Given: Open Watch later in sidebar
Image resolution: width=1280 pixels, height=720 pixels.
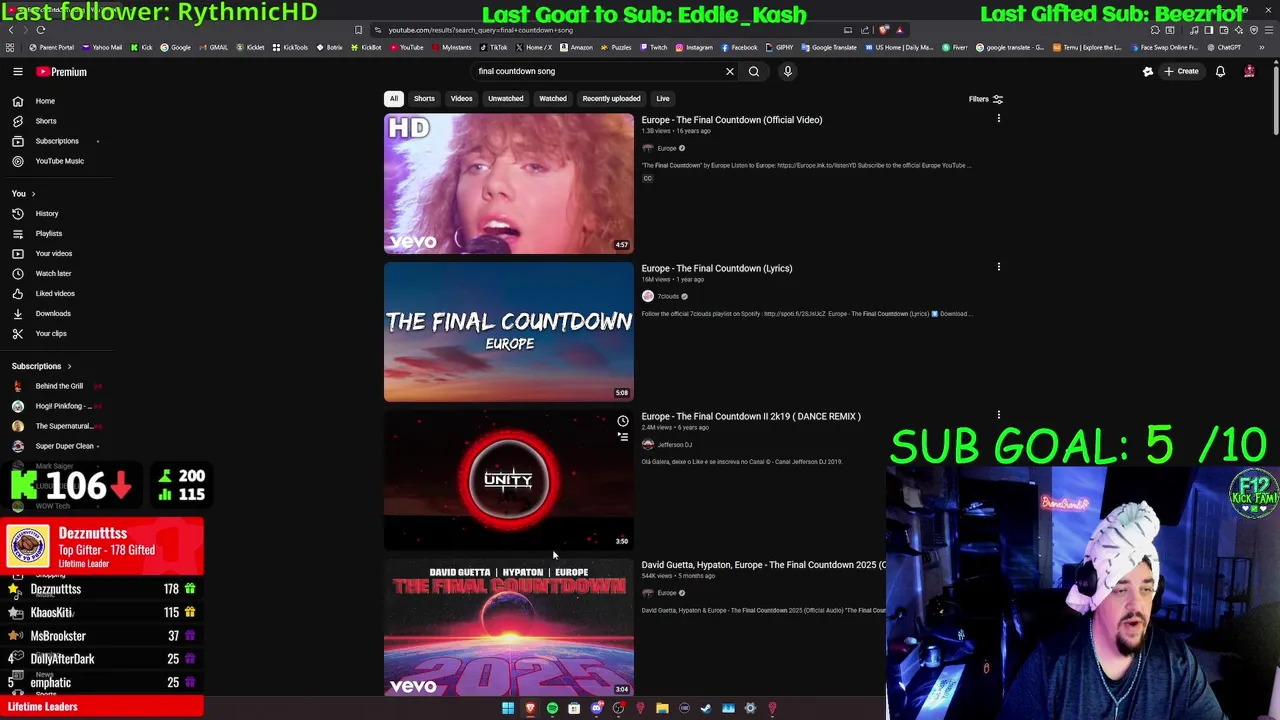Looking at the screenshot, I should 53,273.
